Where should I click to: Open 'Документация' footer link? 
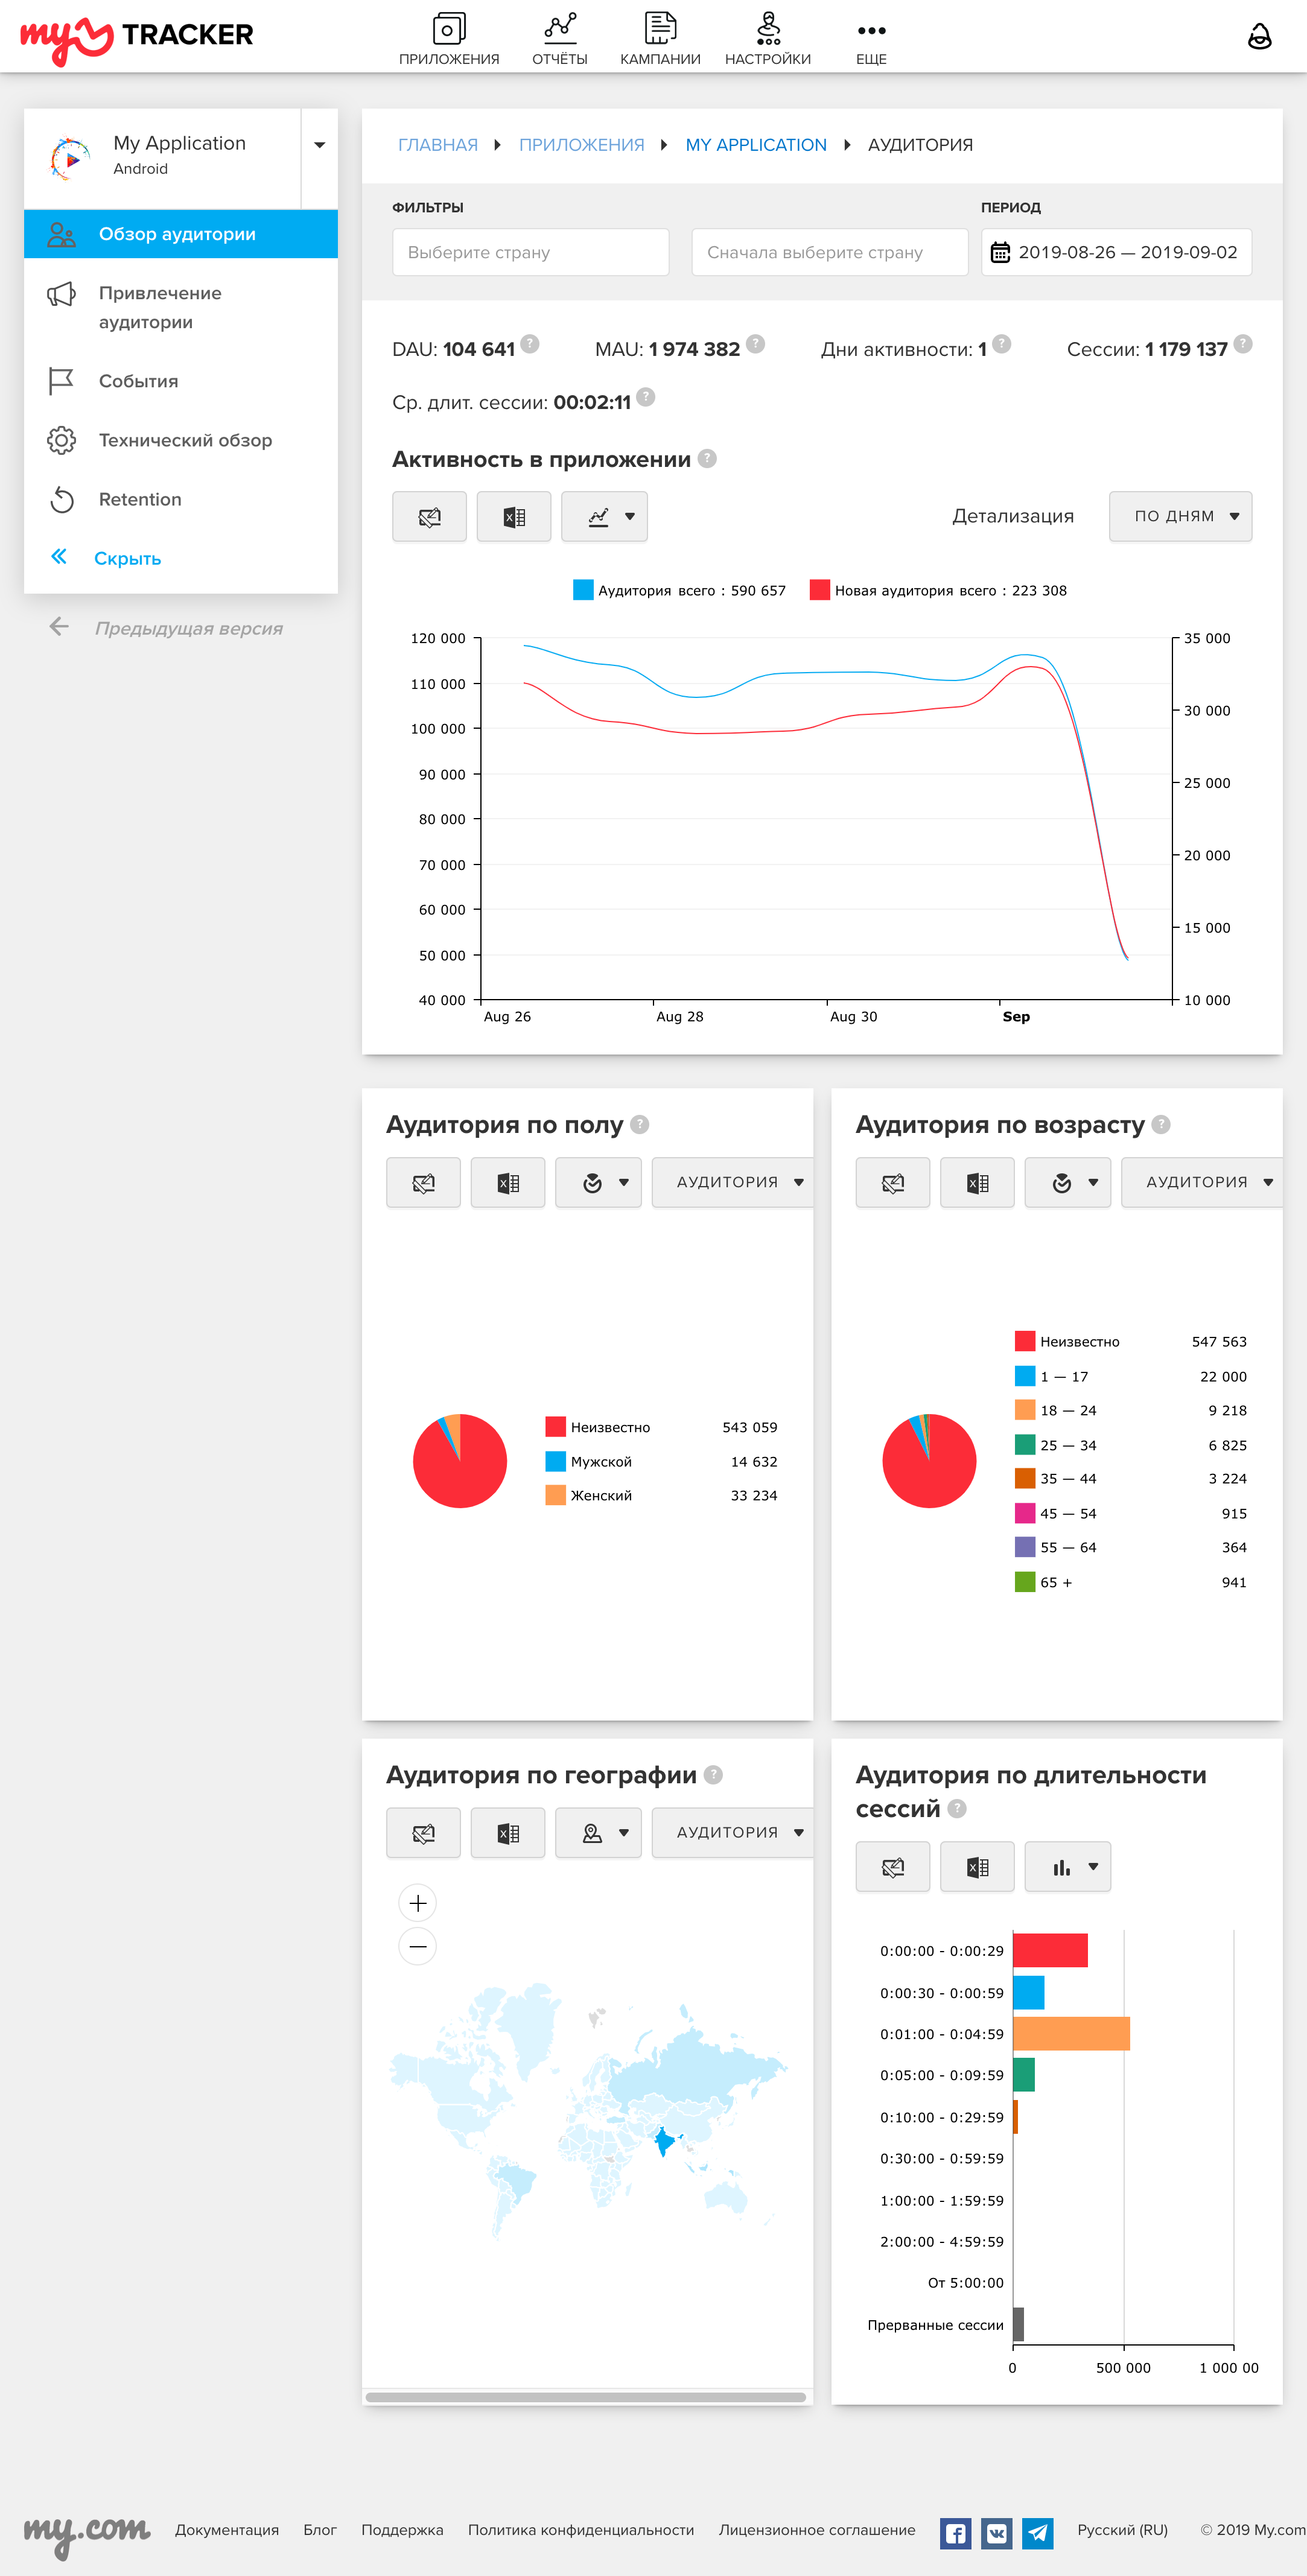click(227, 2530)
